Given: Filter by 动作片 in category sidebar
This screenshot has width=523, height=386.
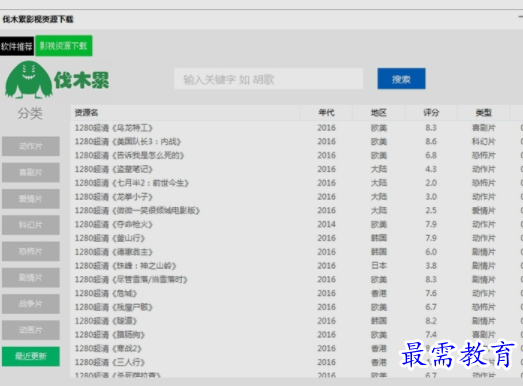Looking at the screenshot, I should coord(31,146).
